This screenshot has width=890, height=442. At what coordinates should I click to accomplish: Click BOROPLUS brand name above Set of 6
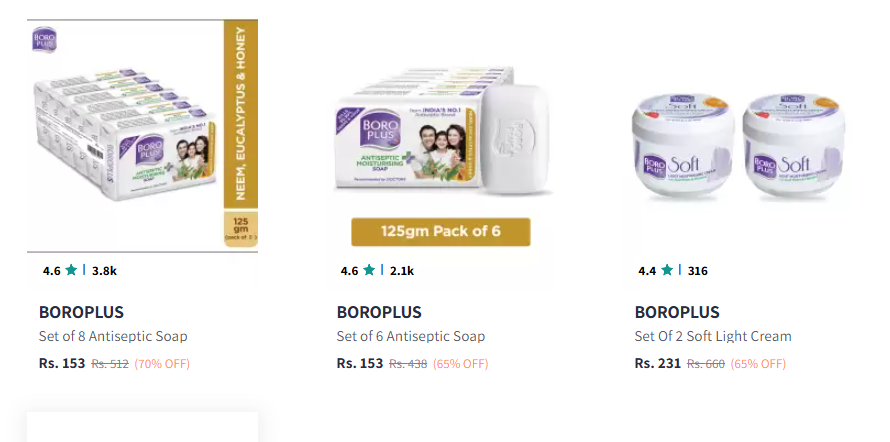coord(379,312)
